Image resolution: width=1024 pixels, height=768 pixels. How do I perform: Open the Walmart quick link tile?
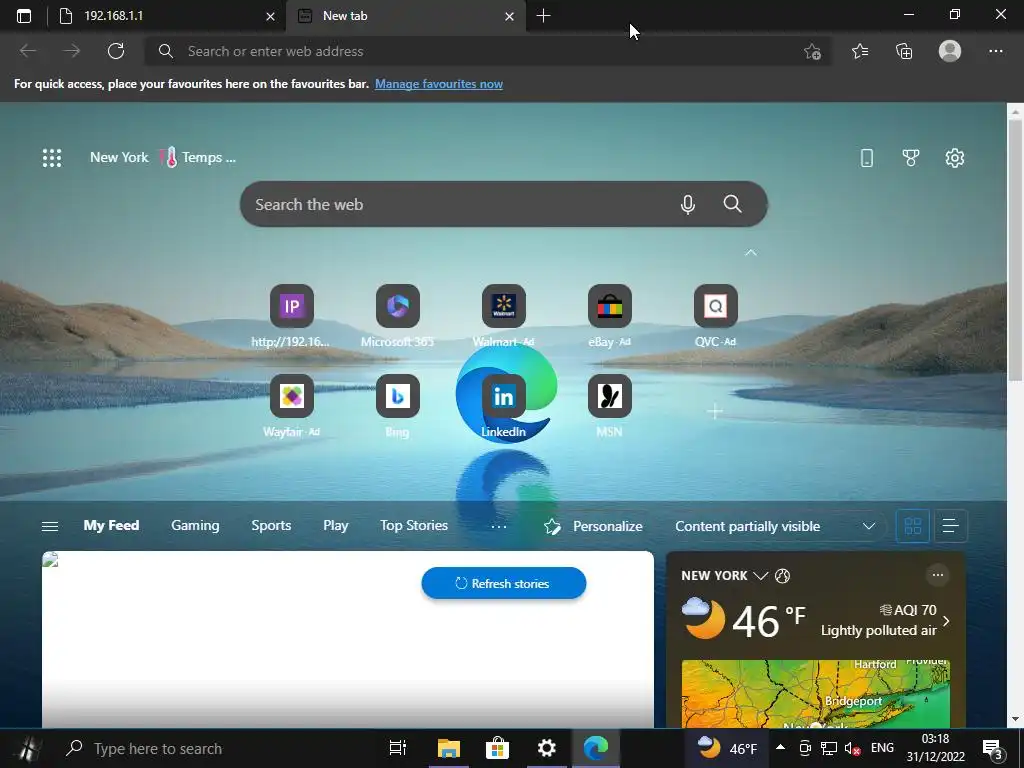coord(503,316)
